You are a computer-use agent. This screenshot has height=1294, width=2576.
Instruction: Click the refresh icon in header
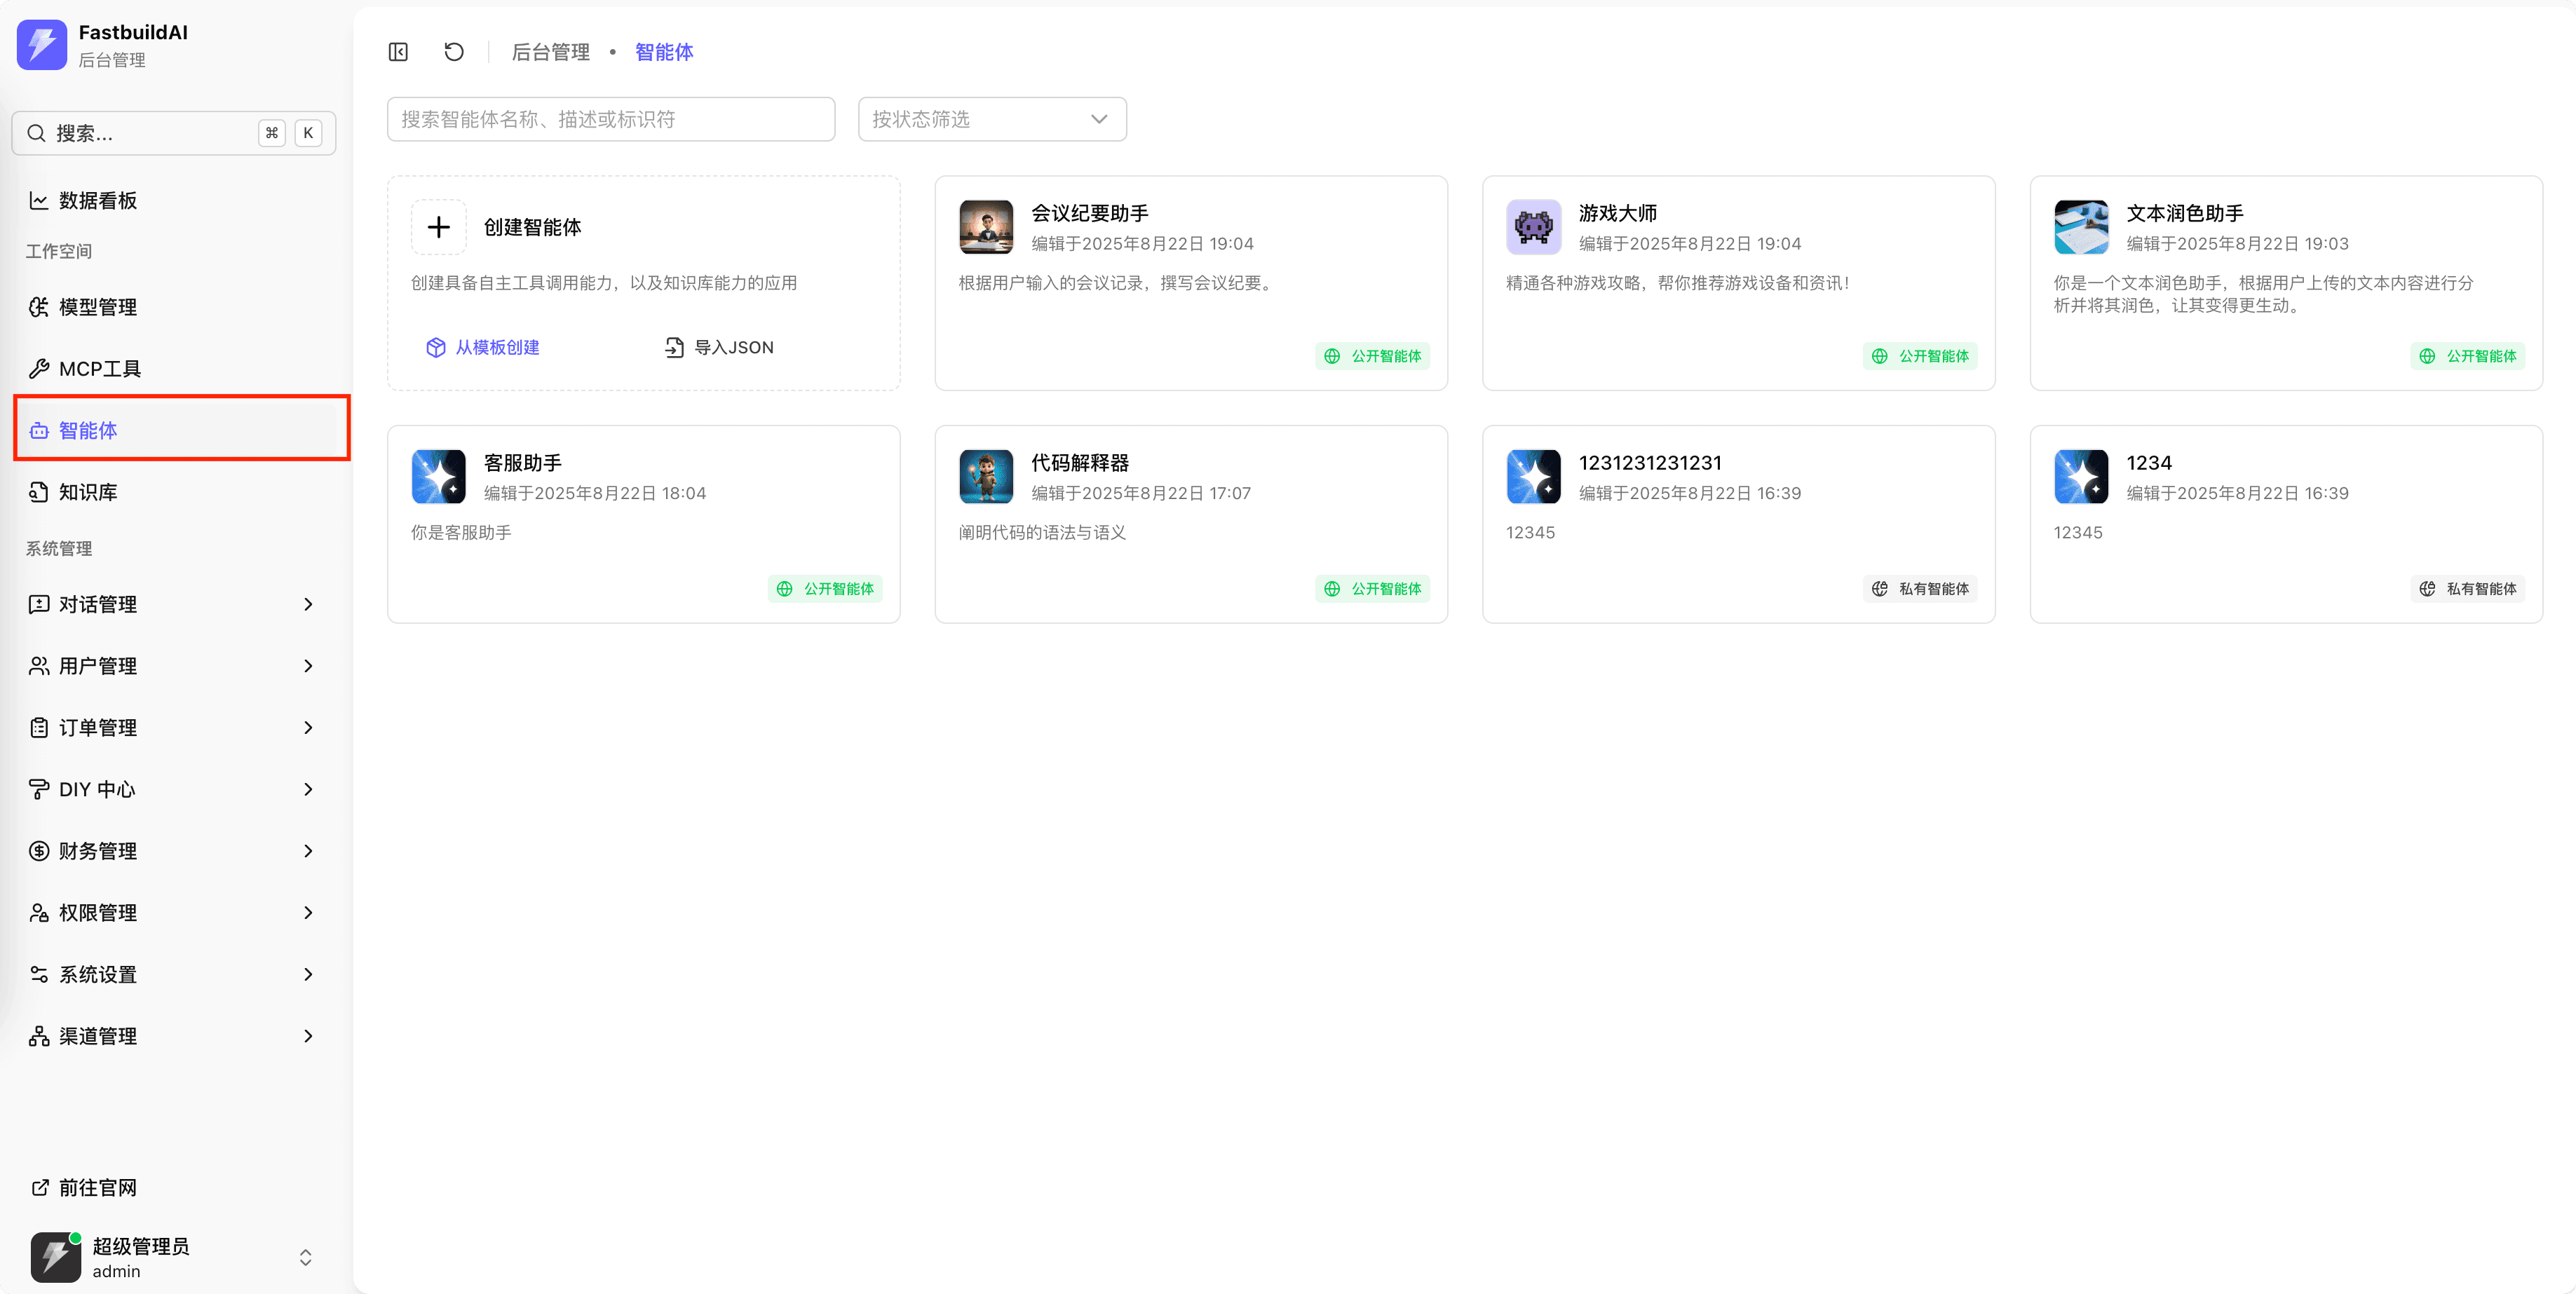(x=454, y=52)
